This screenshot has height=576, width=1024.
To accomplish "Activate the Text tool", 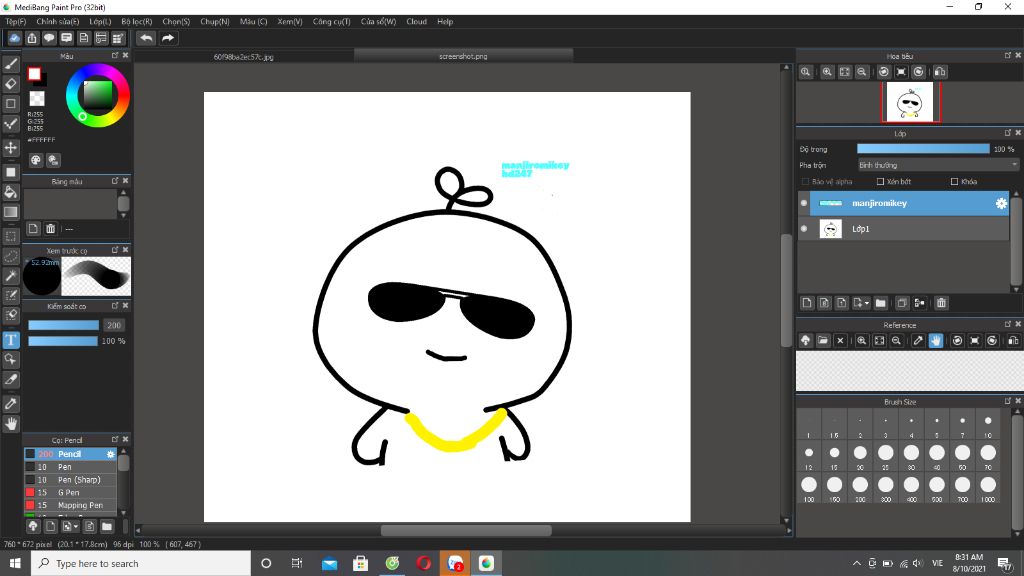I will tap(11, 340).
